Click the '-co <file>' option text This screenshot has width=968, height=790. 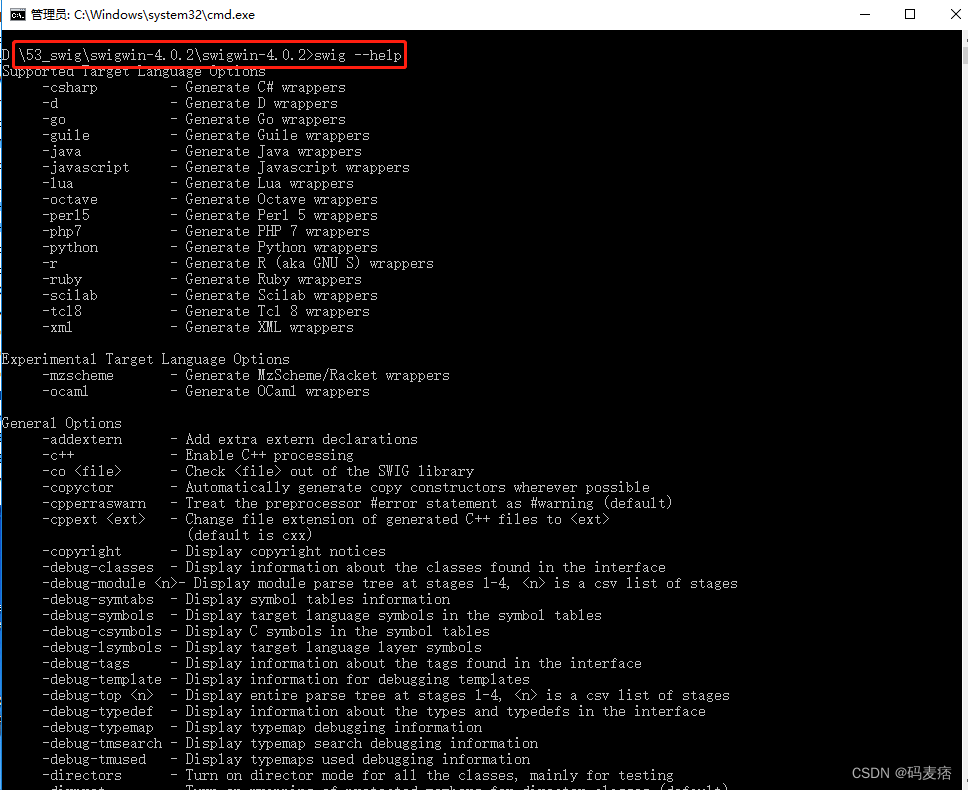pos(82,472)
